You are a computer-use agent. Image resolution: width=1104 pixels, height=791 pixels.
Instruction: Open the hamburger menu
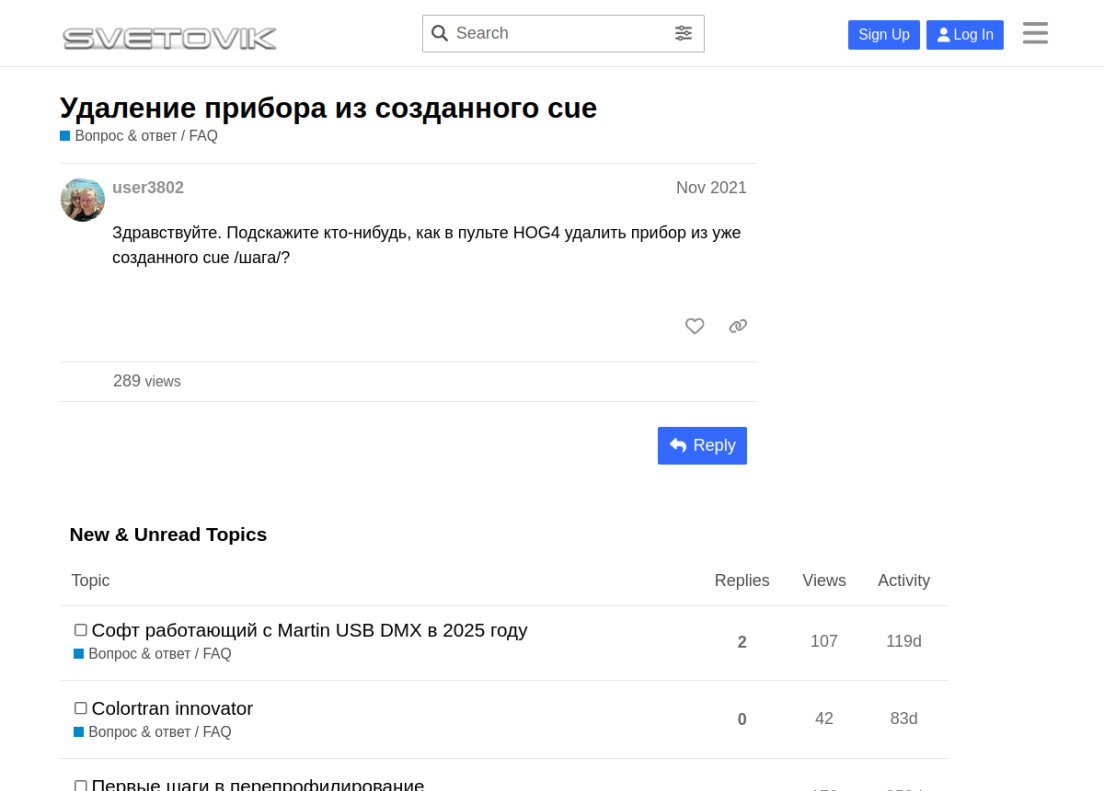[x=1035, y=33]
